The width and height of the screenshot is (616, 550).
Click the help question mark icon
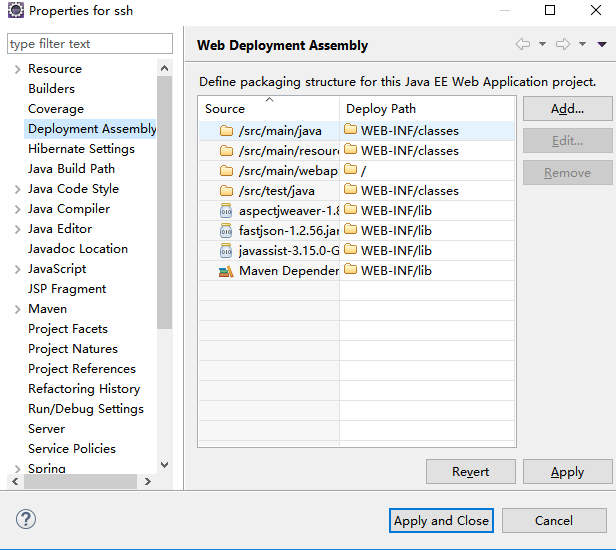pyautogui.click(x=26, y=519)
